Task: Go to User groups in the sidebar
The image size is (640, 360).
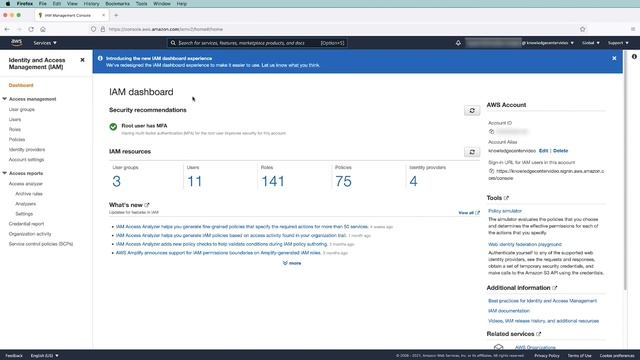Action: click(x=22, y=109)
